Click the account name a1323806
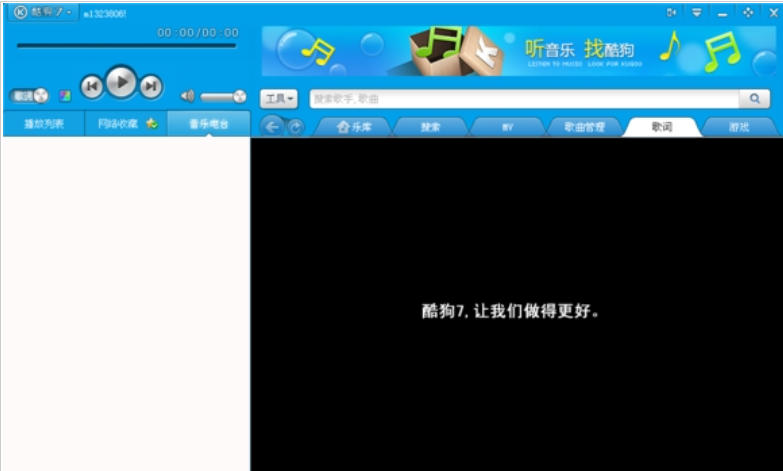Image resolution: width=783 pixels, height=471 pixels. pyautogui.click(x=104, y=14)
